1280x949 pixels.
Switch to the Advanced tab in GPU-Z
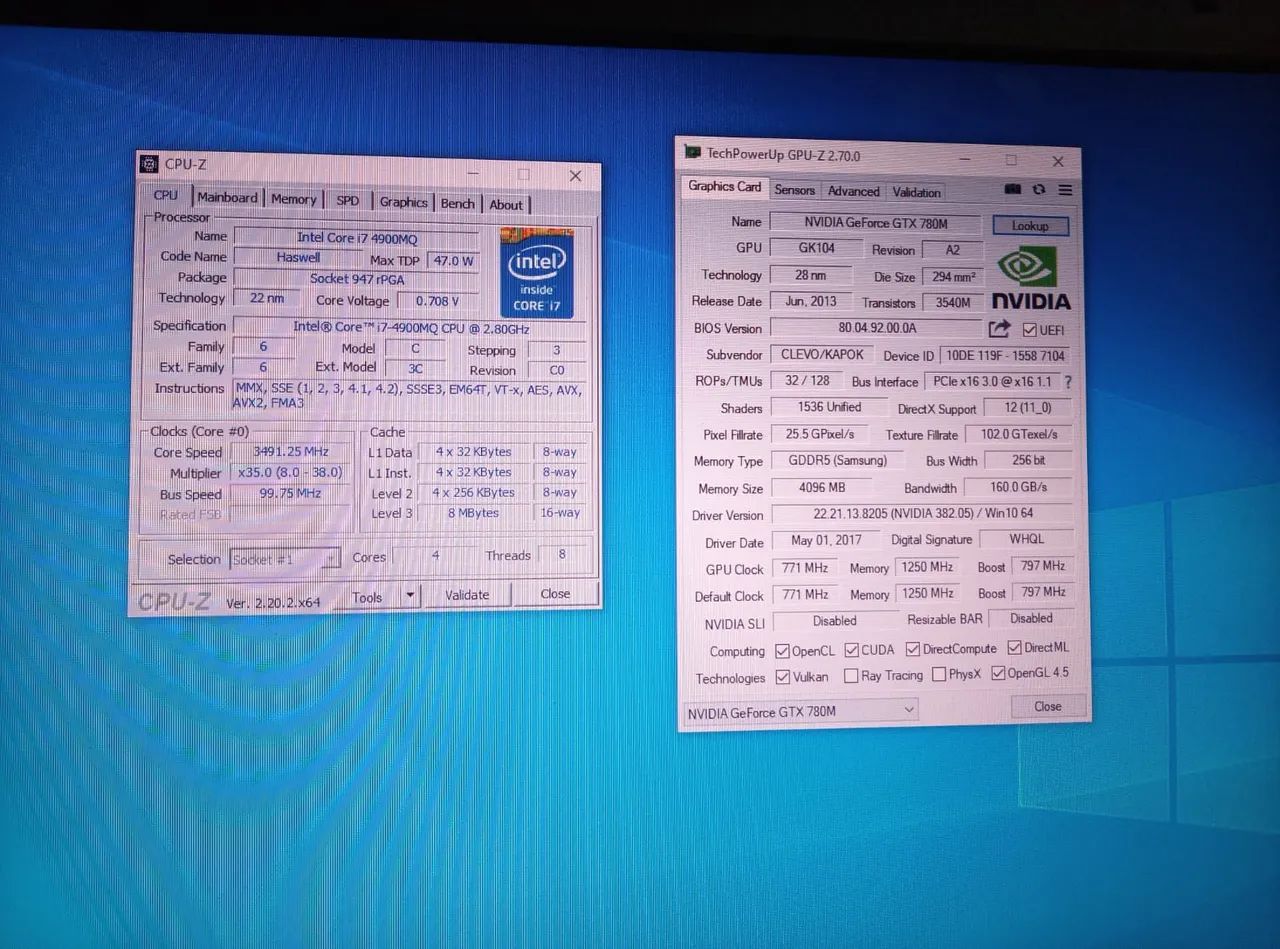pos(853,191)
